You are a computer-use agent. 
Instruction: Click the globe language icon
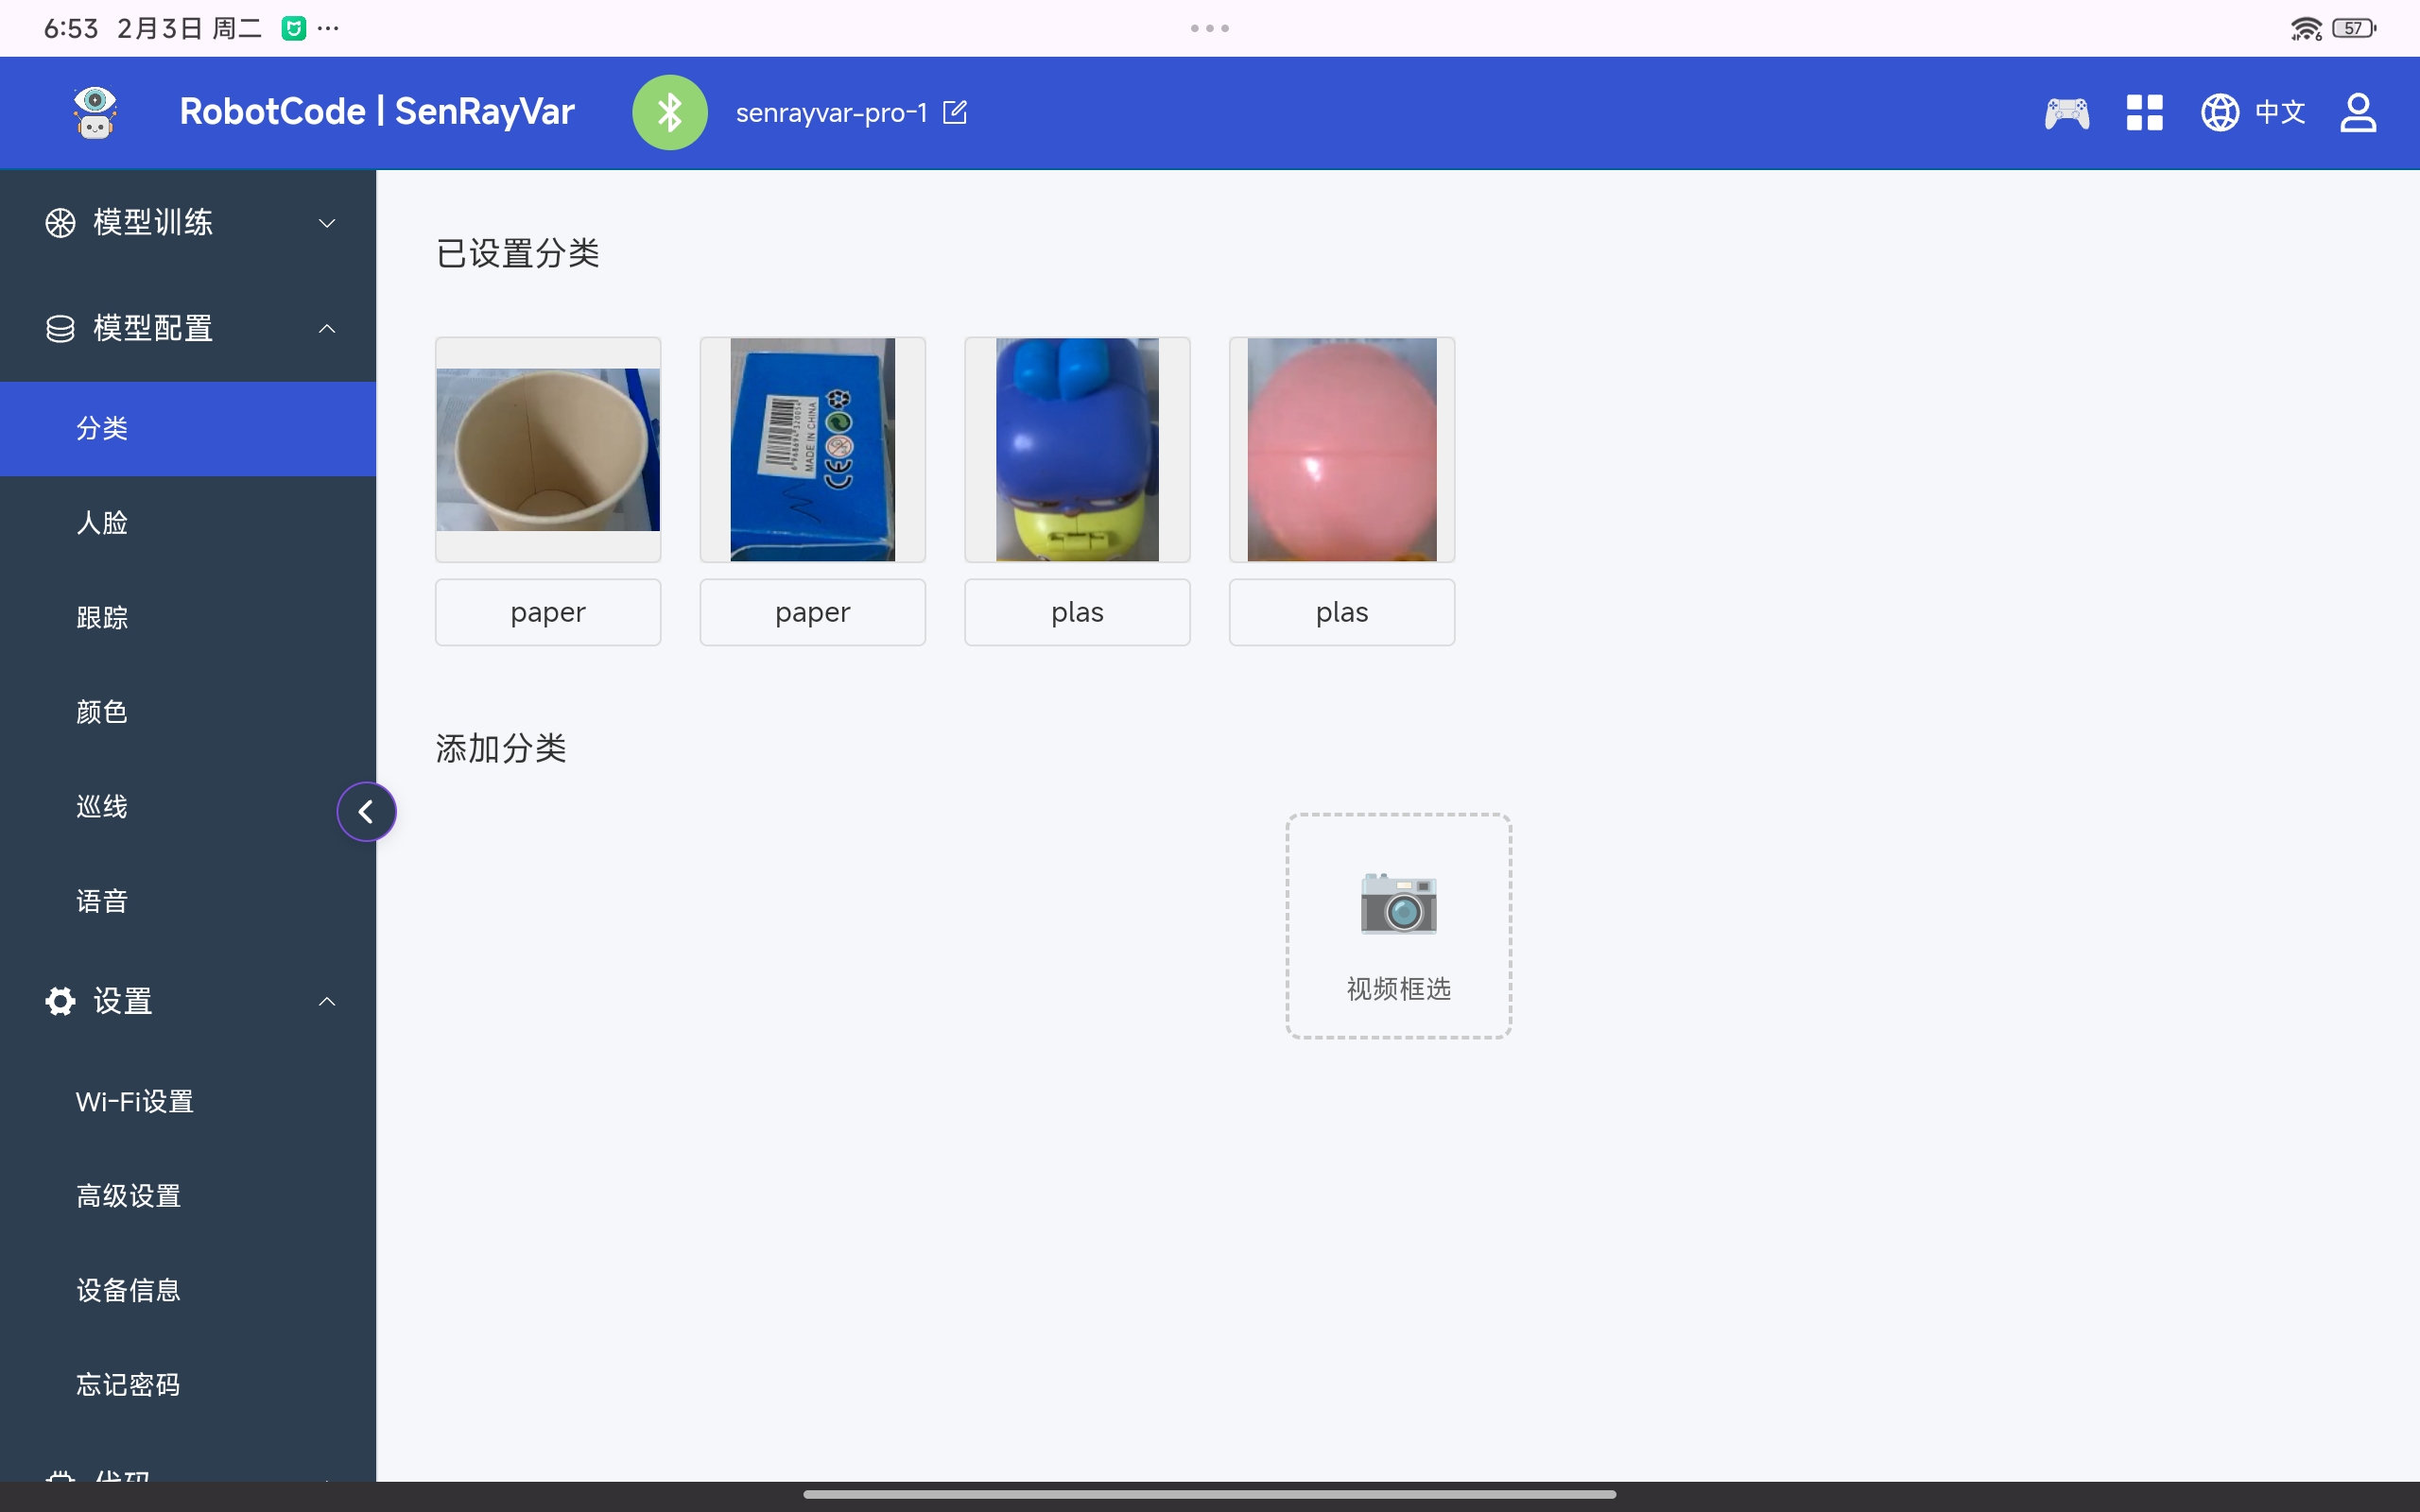pos(2220,112)
